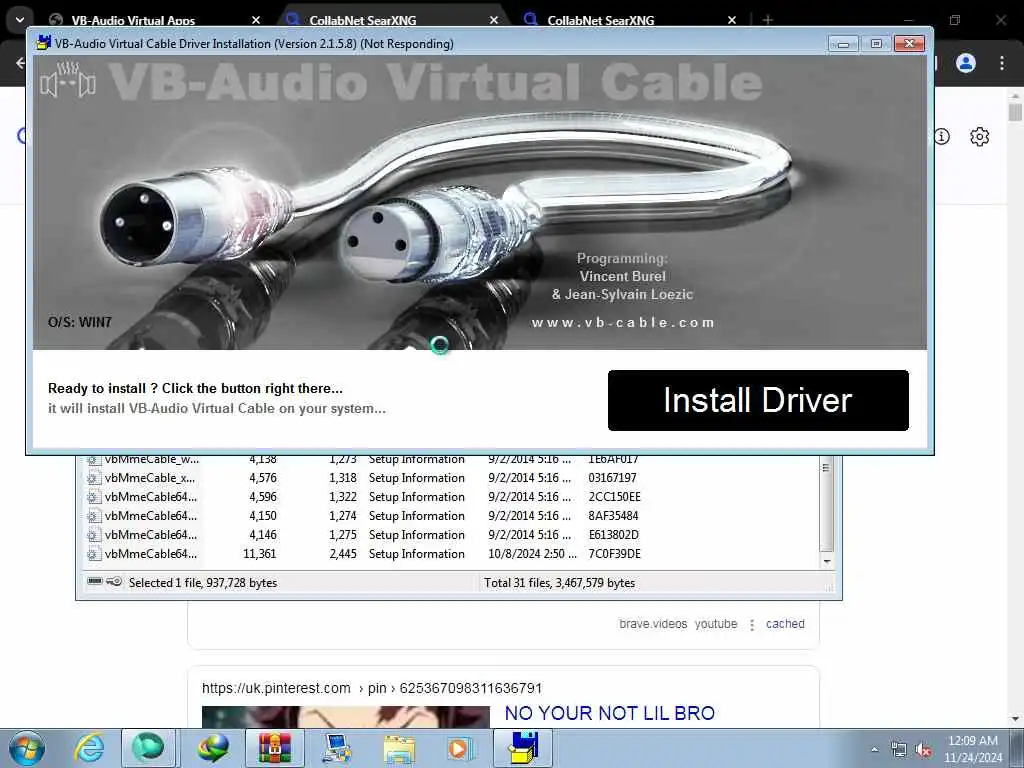Click the drive icon in archive status bar

click(95, 581)
